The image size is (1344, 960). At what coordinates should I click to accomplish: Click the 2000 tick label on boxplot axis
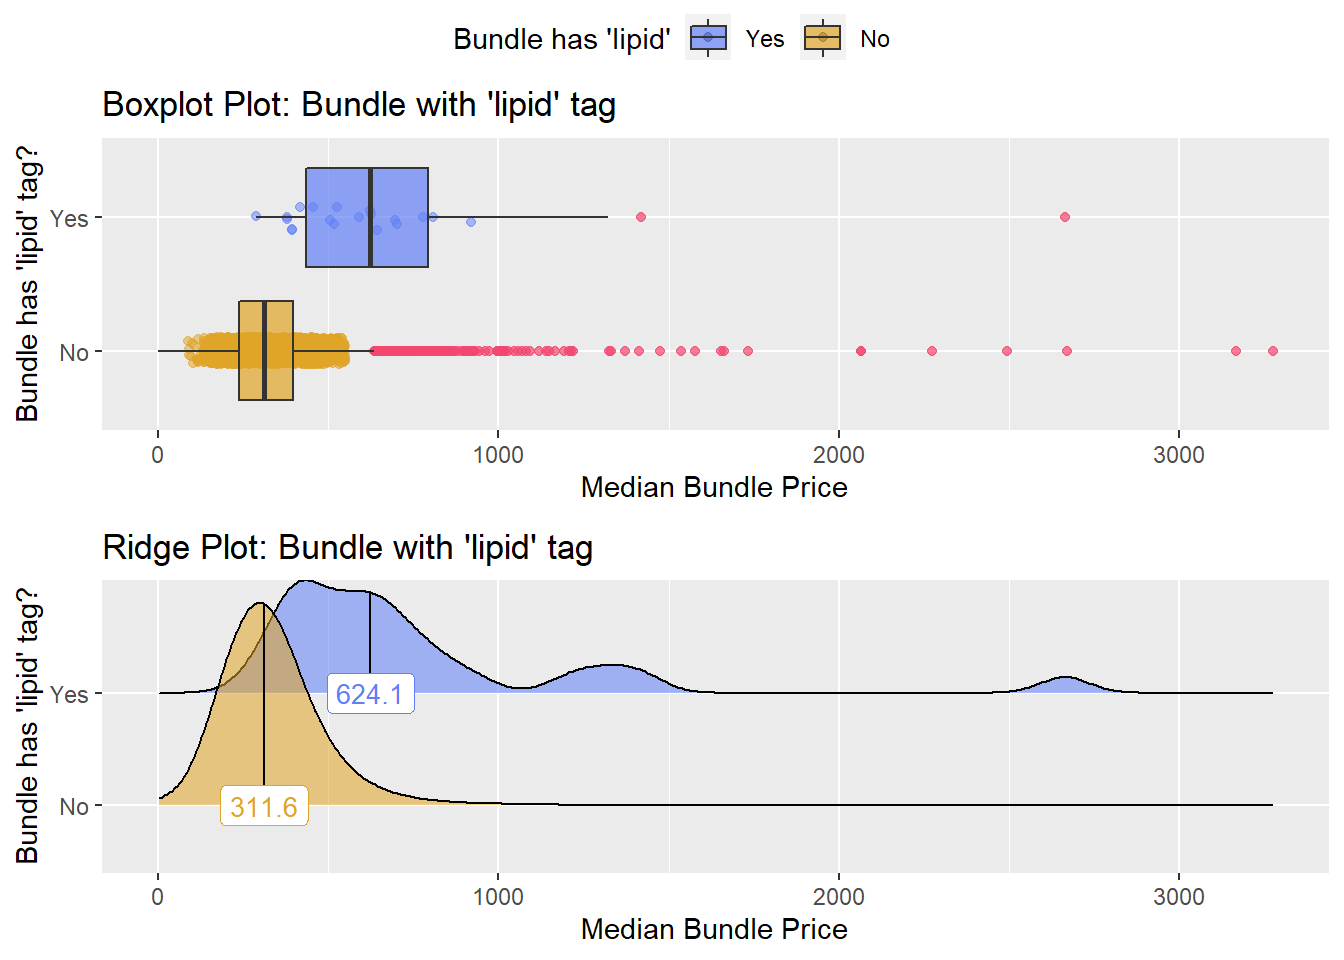[x=839, y=455]
